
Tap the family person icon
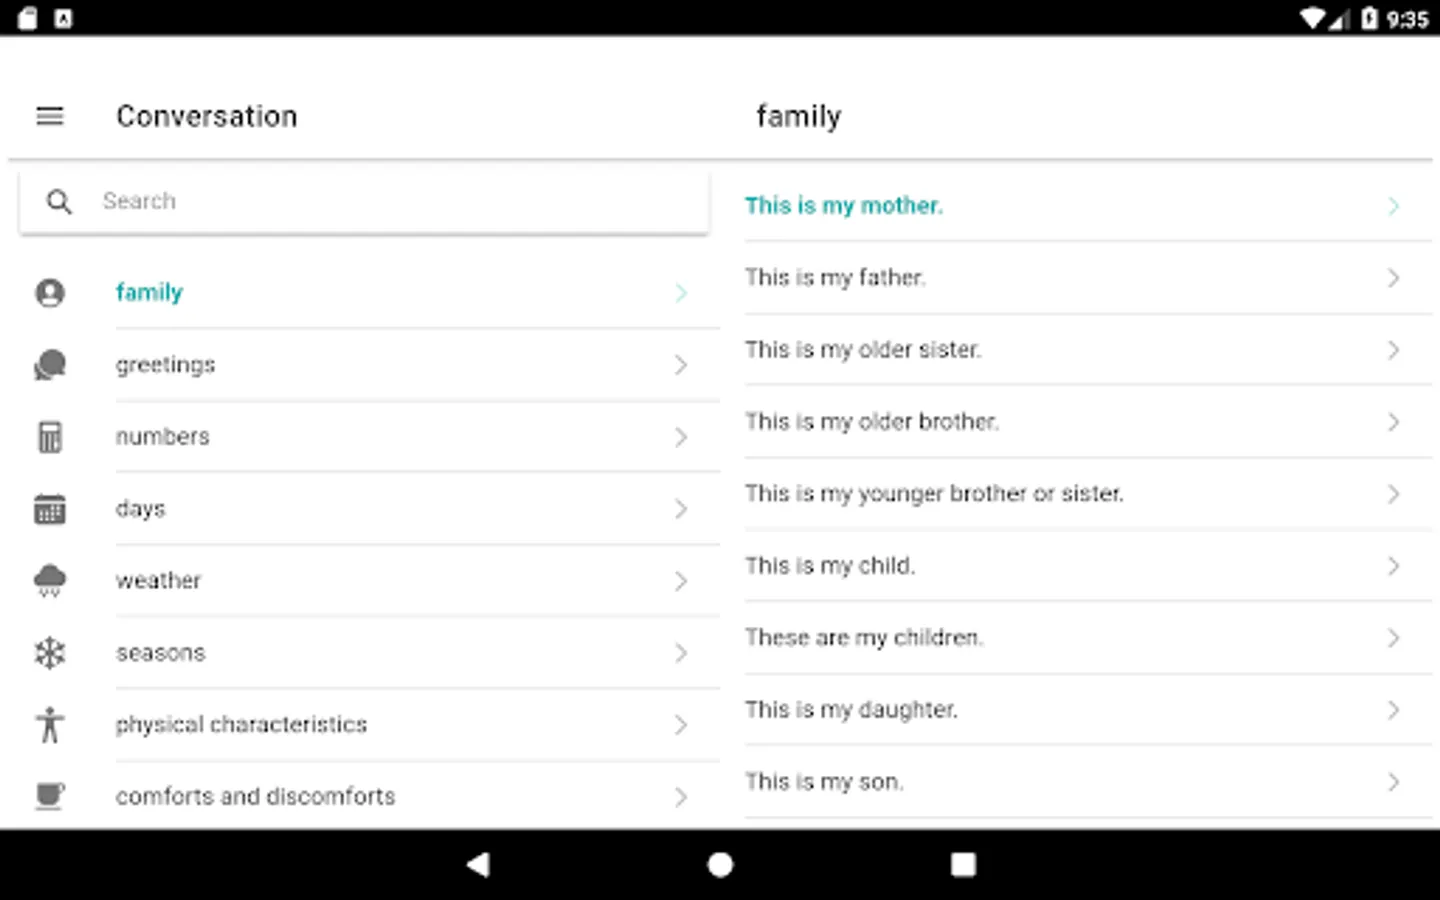pyautogui.click(x=50, y=293)
